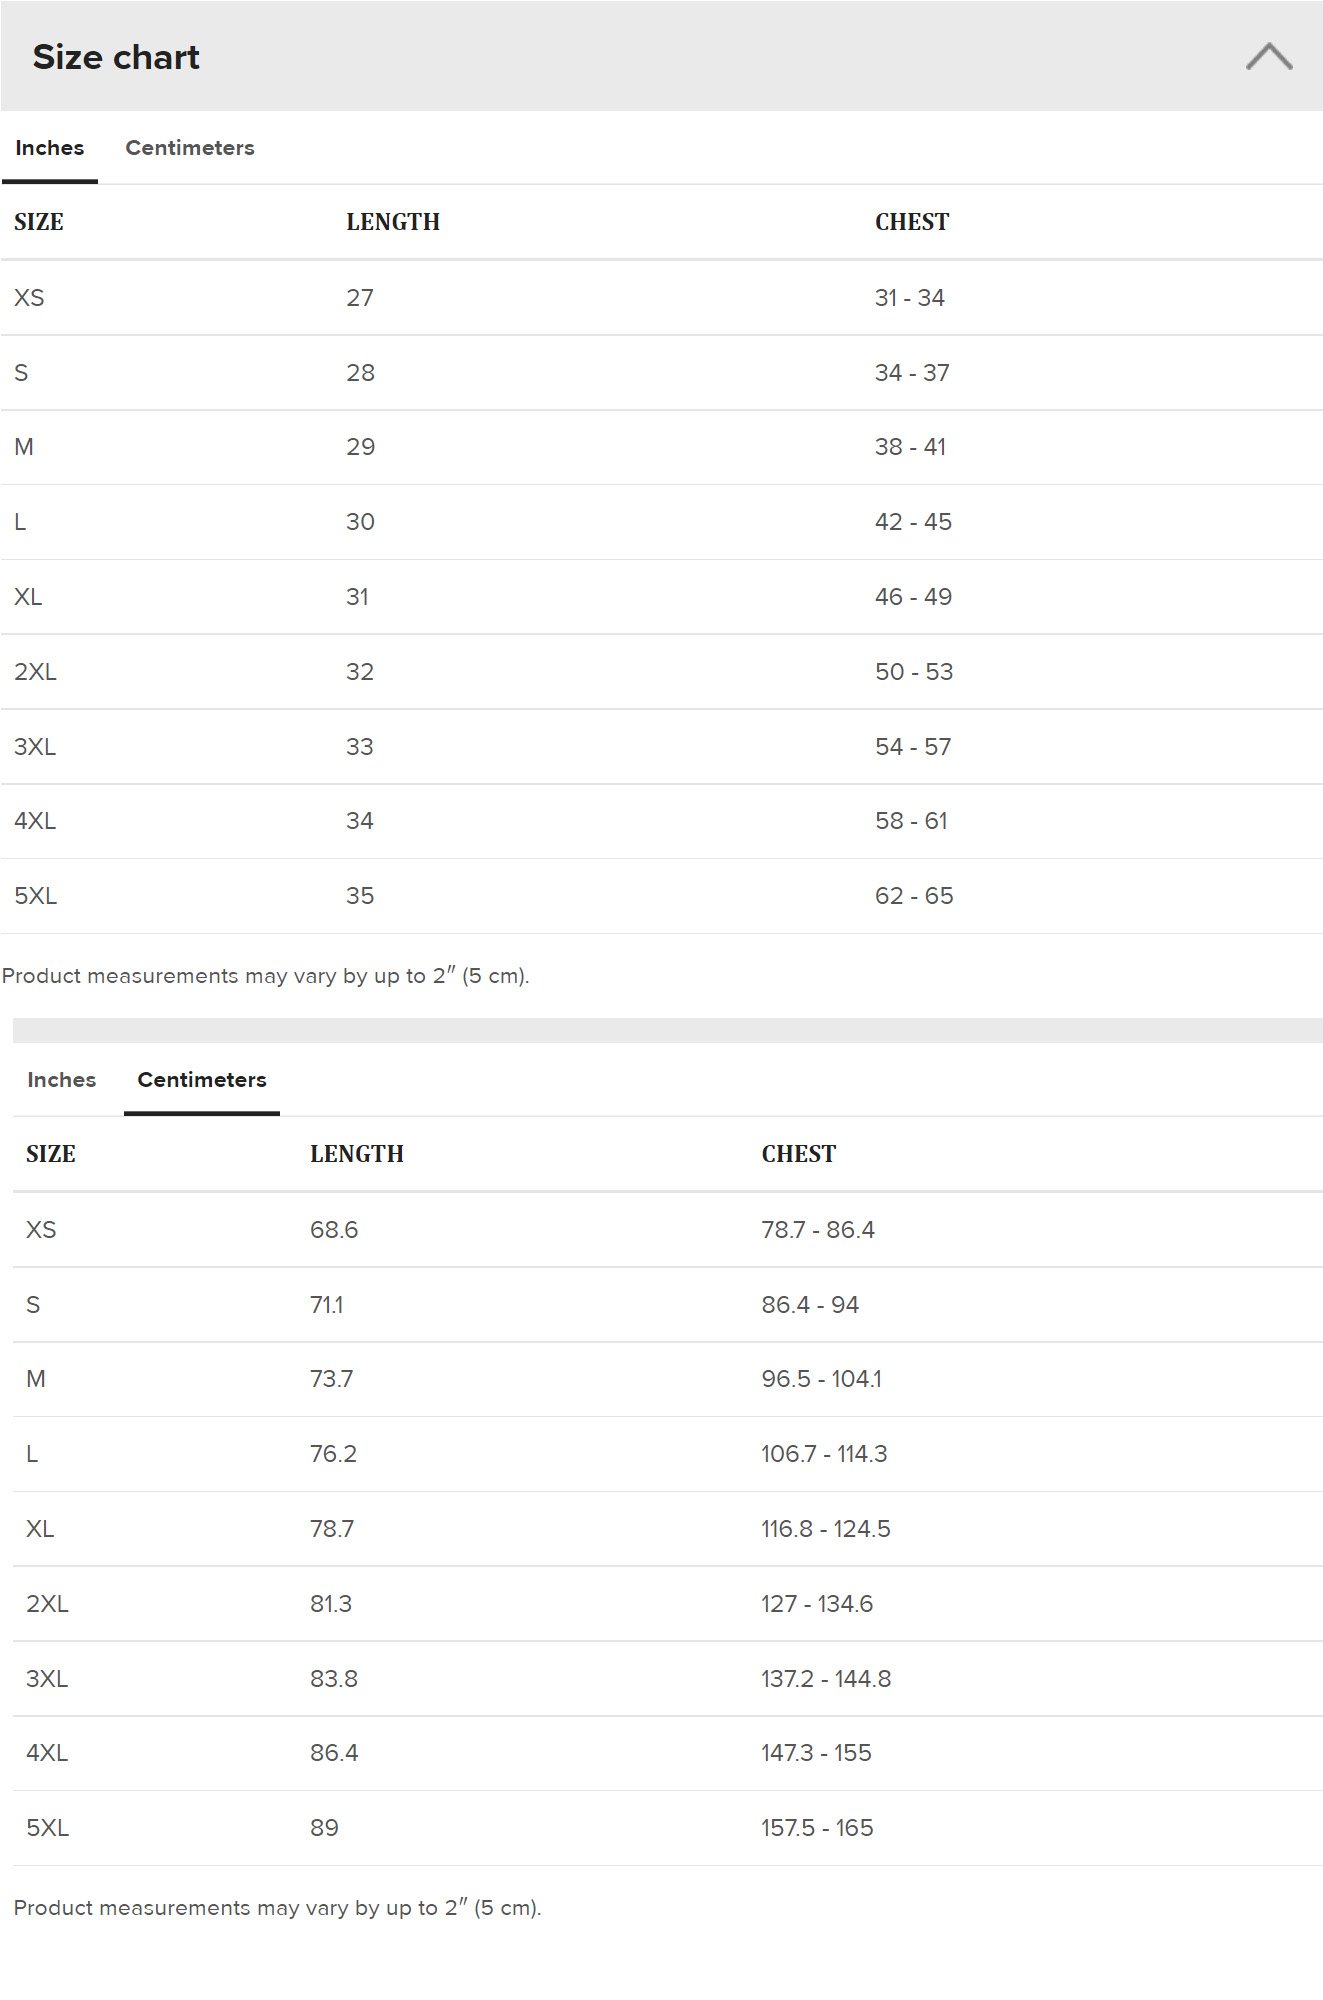Click CHEST column header in centimeters table
The height and width of the screenshot is (2000, 1323).
799,1154
